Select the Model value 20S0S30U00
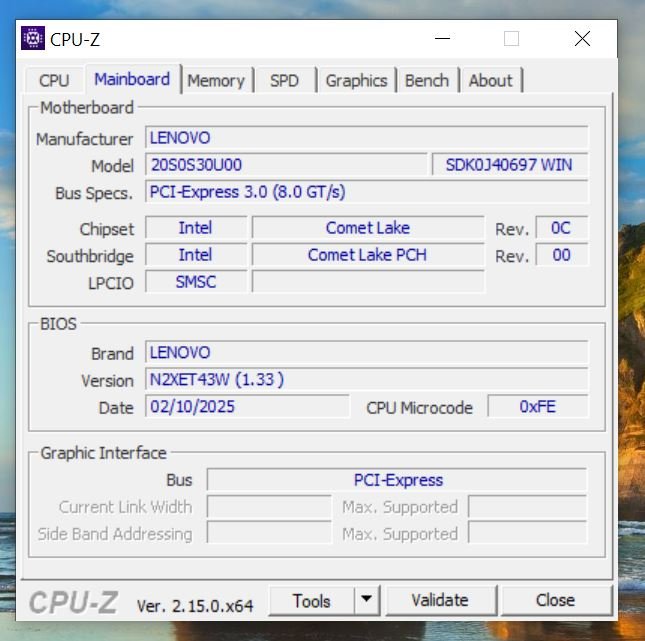 pos(286,165)
